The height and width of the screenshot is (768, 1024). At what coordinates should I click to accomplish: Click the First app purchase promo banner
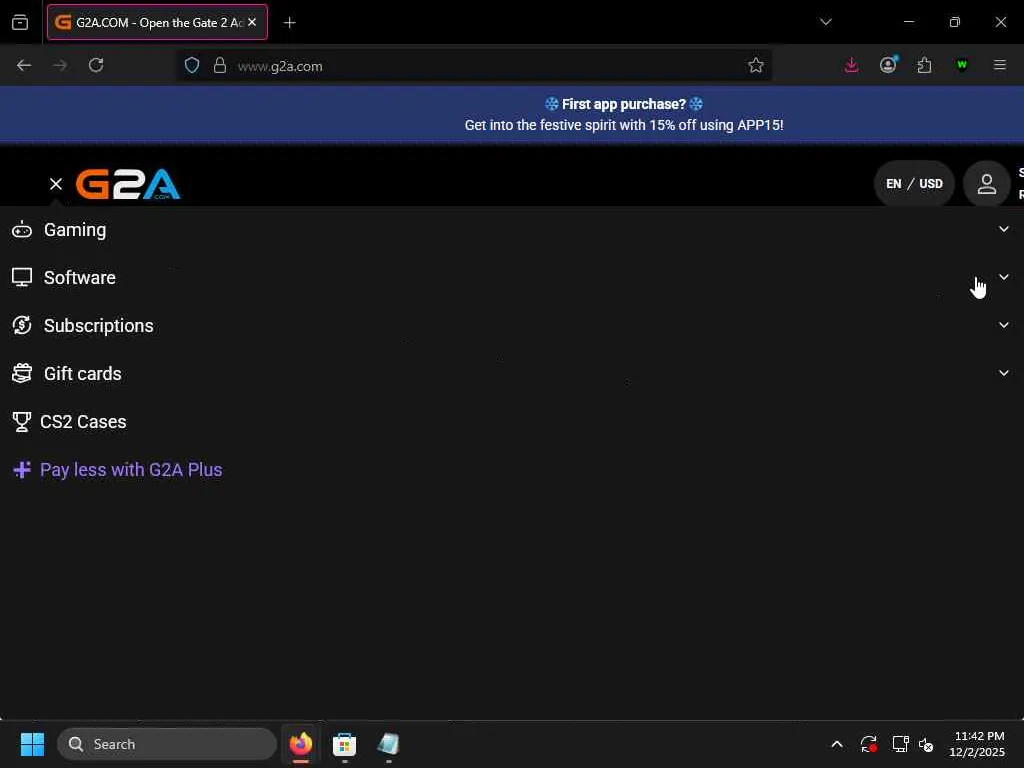pos(512,114)
